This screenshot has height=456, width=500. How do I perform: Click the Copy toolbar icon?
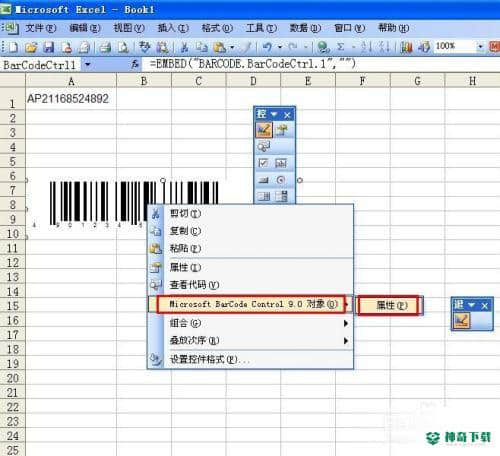pos(201,47)
